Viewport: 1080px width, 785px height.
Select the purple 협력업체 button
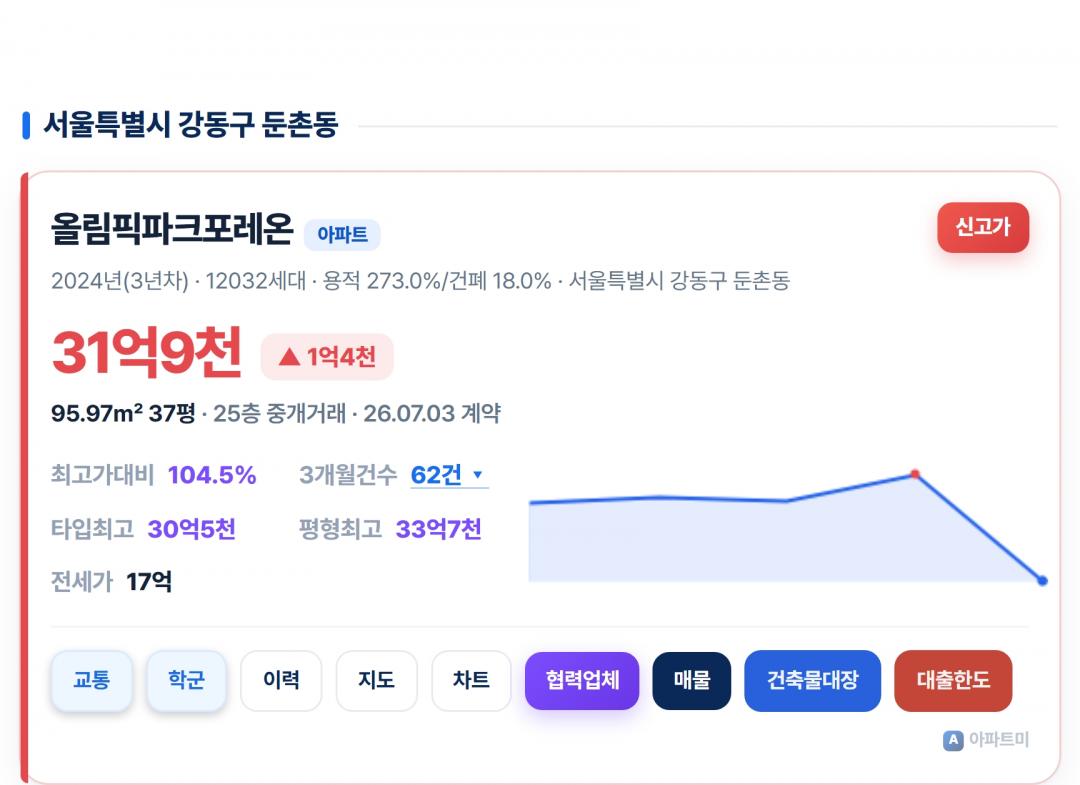[x=582, y=680]
